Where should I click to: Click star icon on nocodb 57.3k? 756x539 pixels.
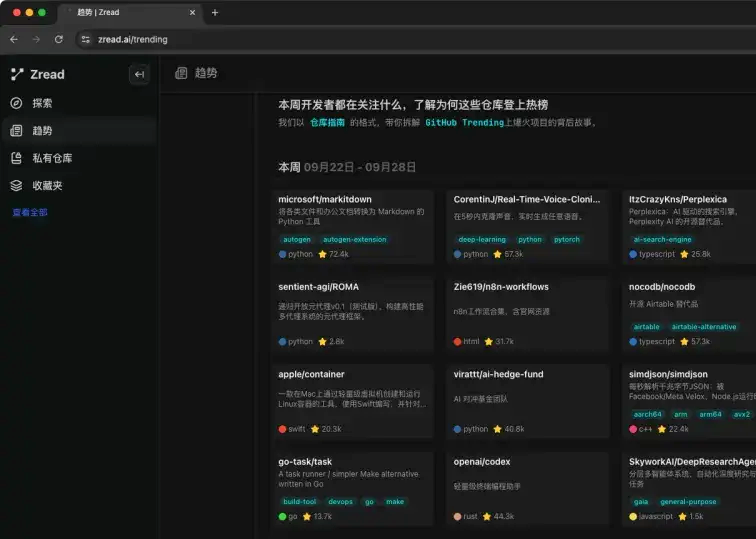coord(684,342)
